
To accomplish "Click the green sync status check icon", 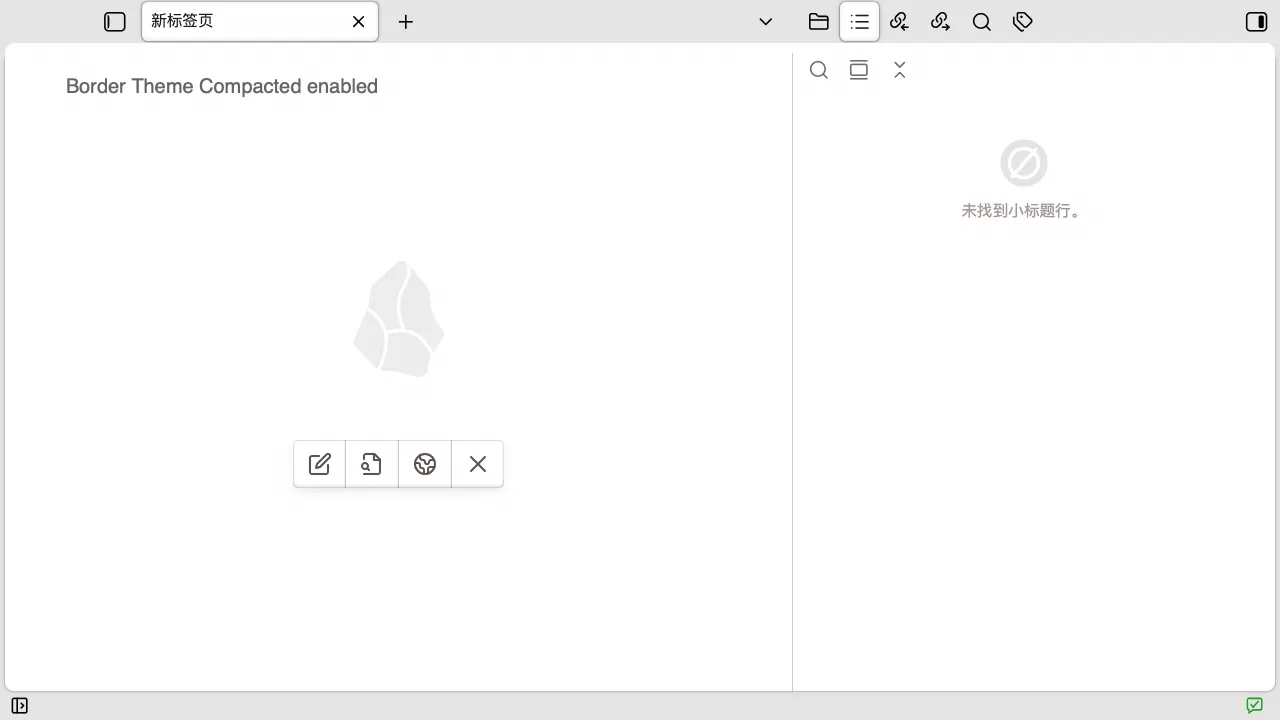I will tap(1255, 706).
